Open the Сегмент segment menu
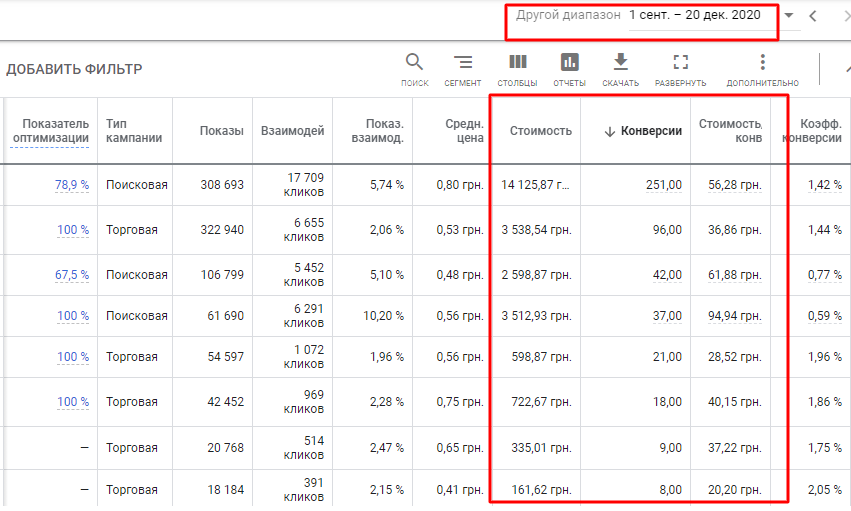 (x=462, y=69)
